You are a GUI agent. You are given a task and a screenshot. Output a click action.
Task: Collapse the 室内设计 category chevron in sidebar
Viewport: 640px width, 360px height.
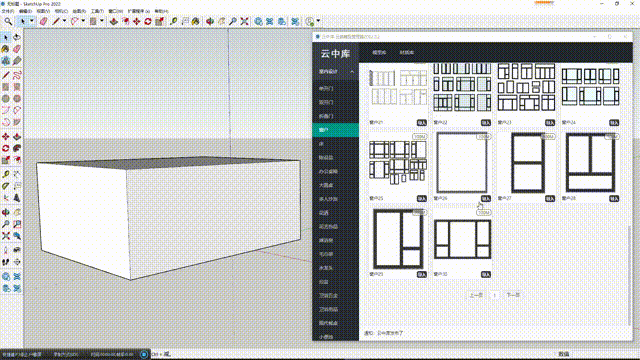352,72
